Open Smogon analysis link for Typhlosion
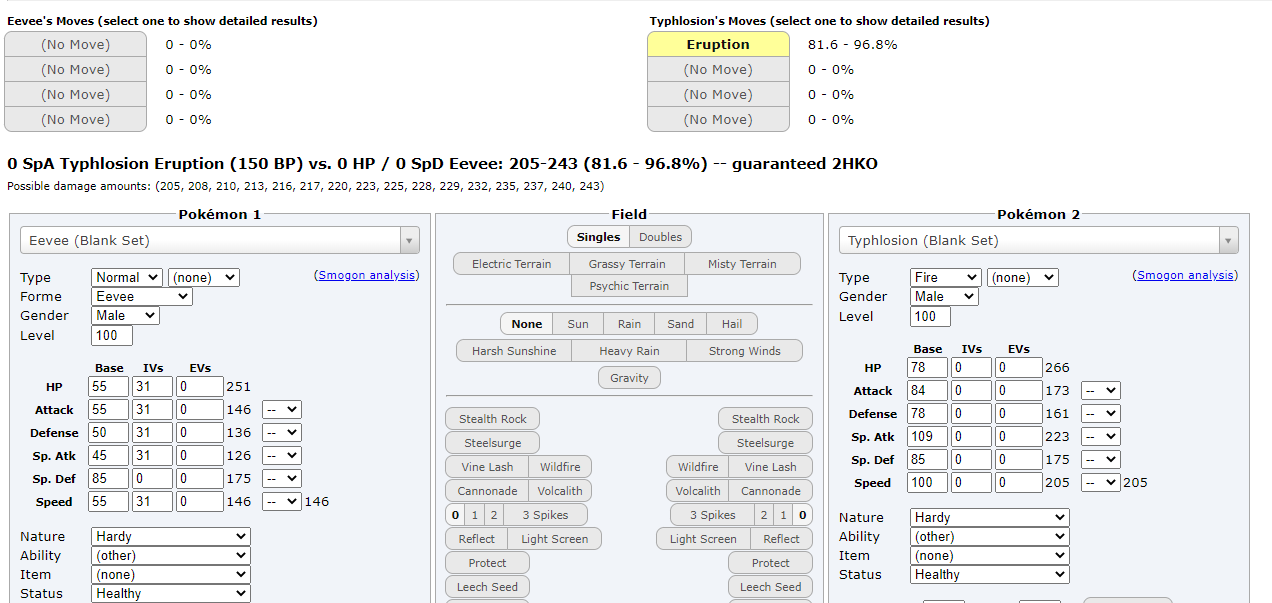The height and width of the screenshot is (603, 1272). coord(1187,275)
